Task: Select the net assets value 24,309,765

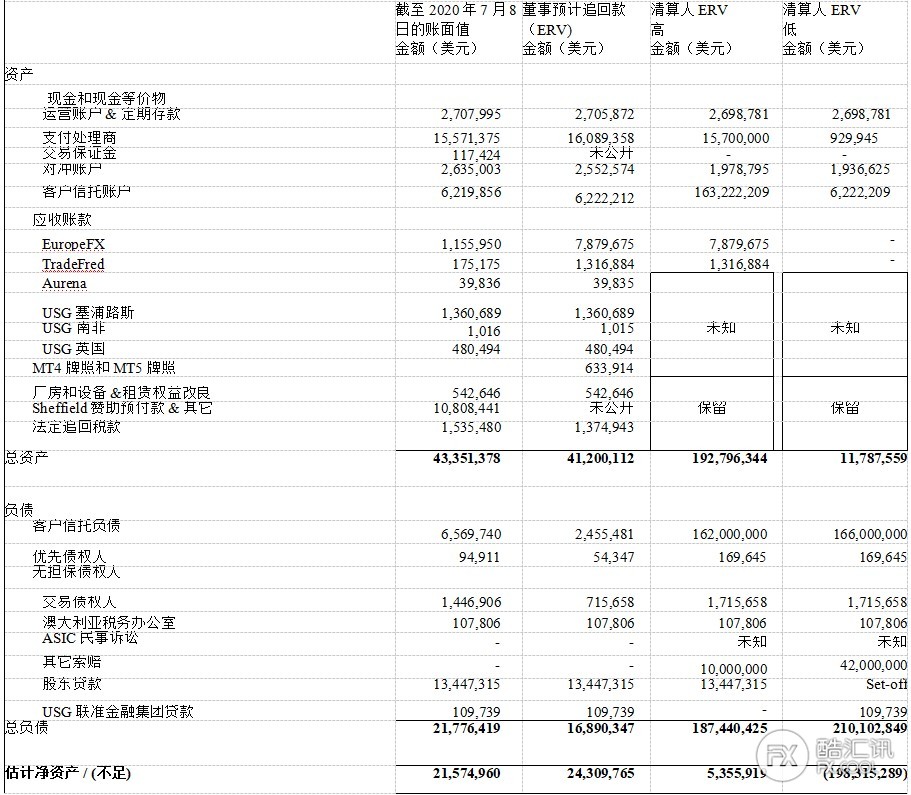Action: click(601, 773)
